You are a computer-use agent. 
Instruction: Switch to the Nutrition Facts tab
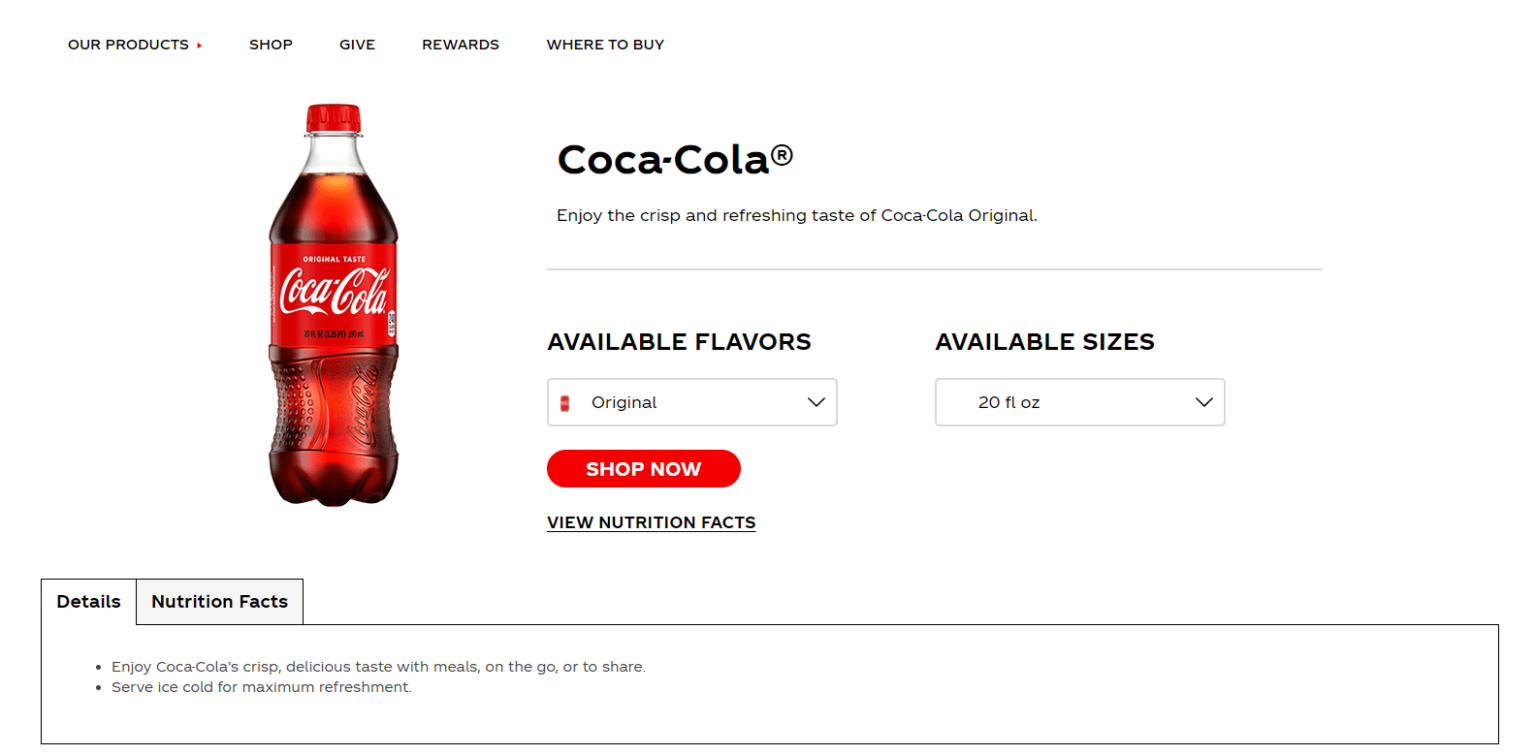219,601
